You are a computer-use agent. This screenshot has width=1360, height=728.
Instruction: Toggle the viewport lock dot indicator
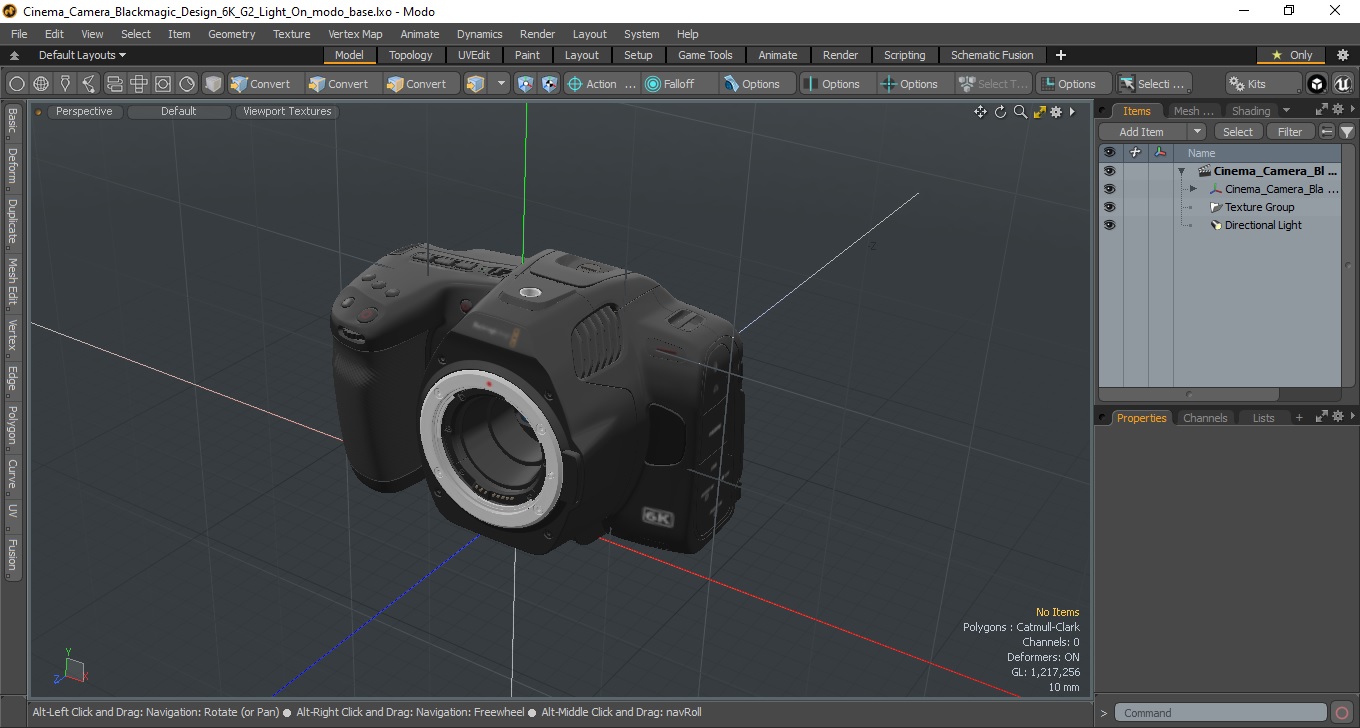coord(39,112)
